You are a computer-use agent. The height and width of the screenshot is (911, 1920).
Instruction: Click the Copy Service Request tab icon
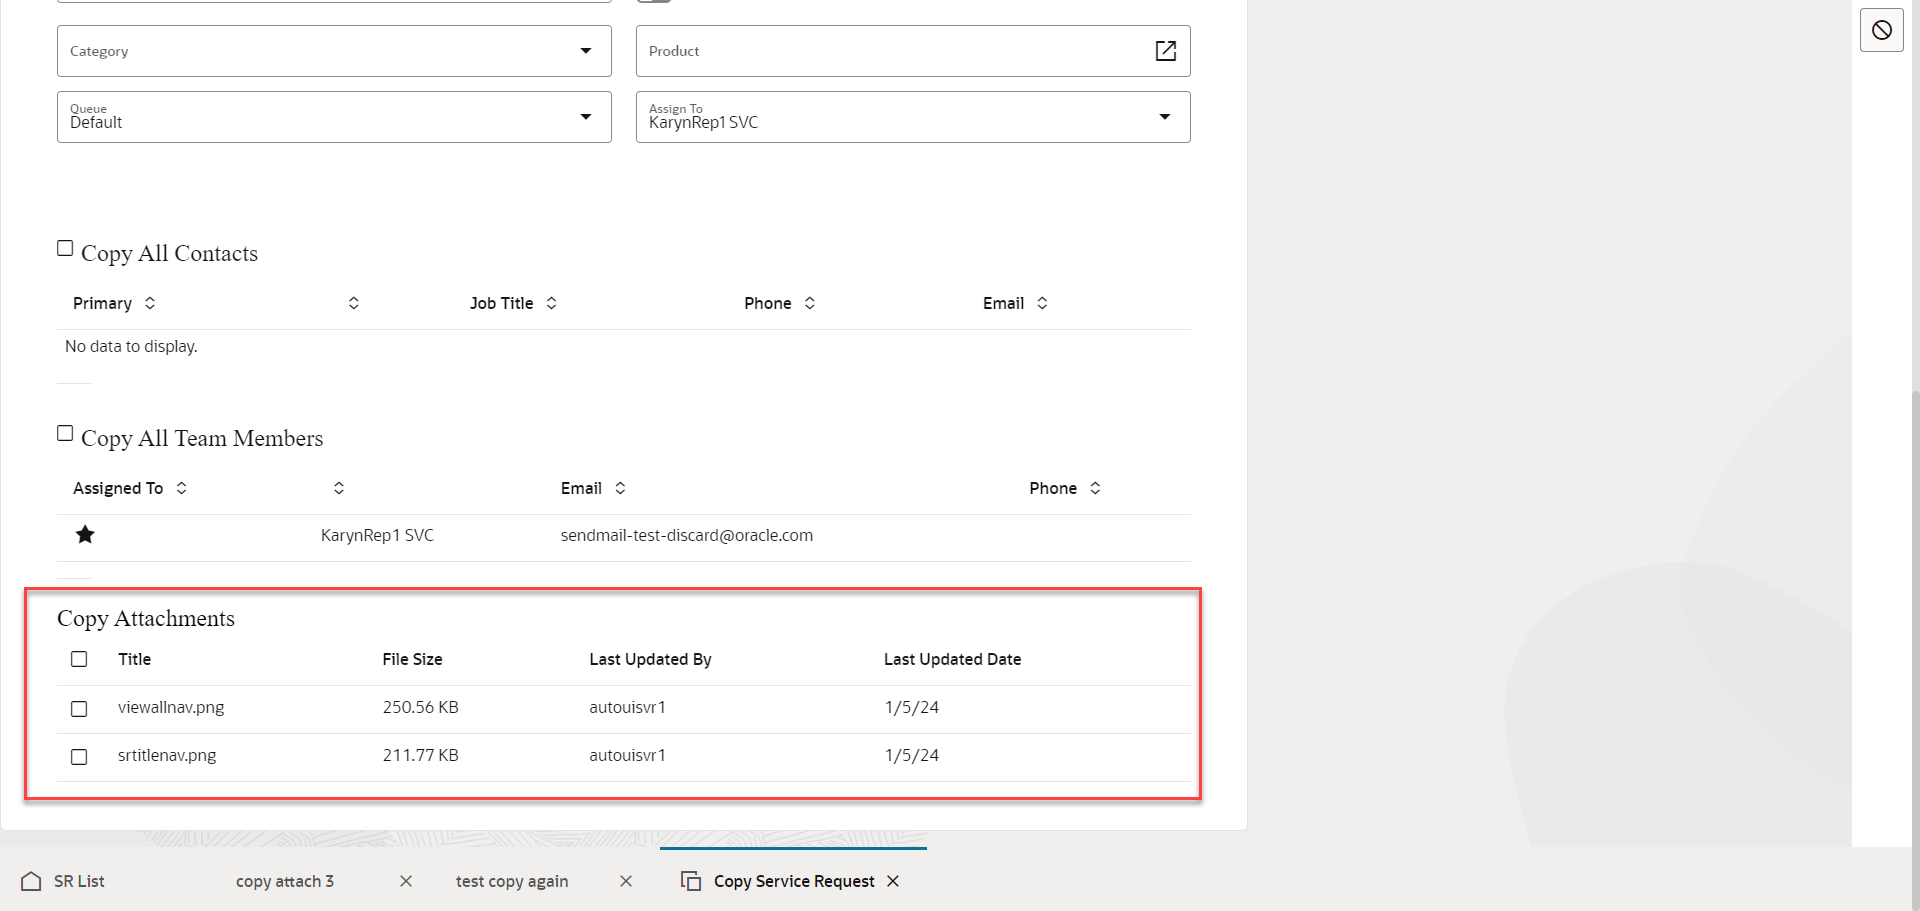tap(691, 881)
